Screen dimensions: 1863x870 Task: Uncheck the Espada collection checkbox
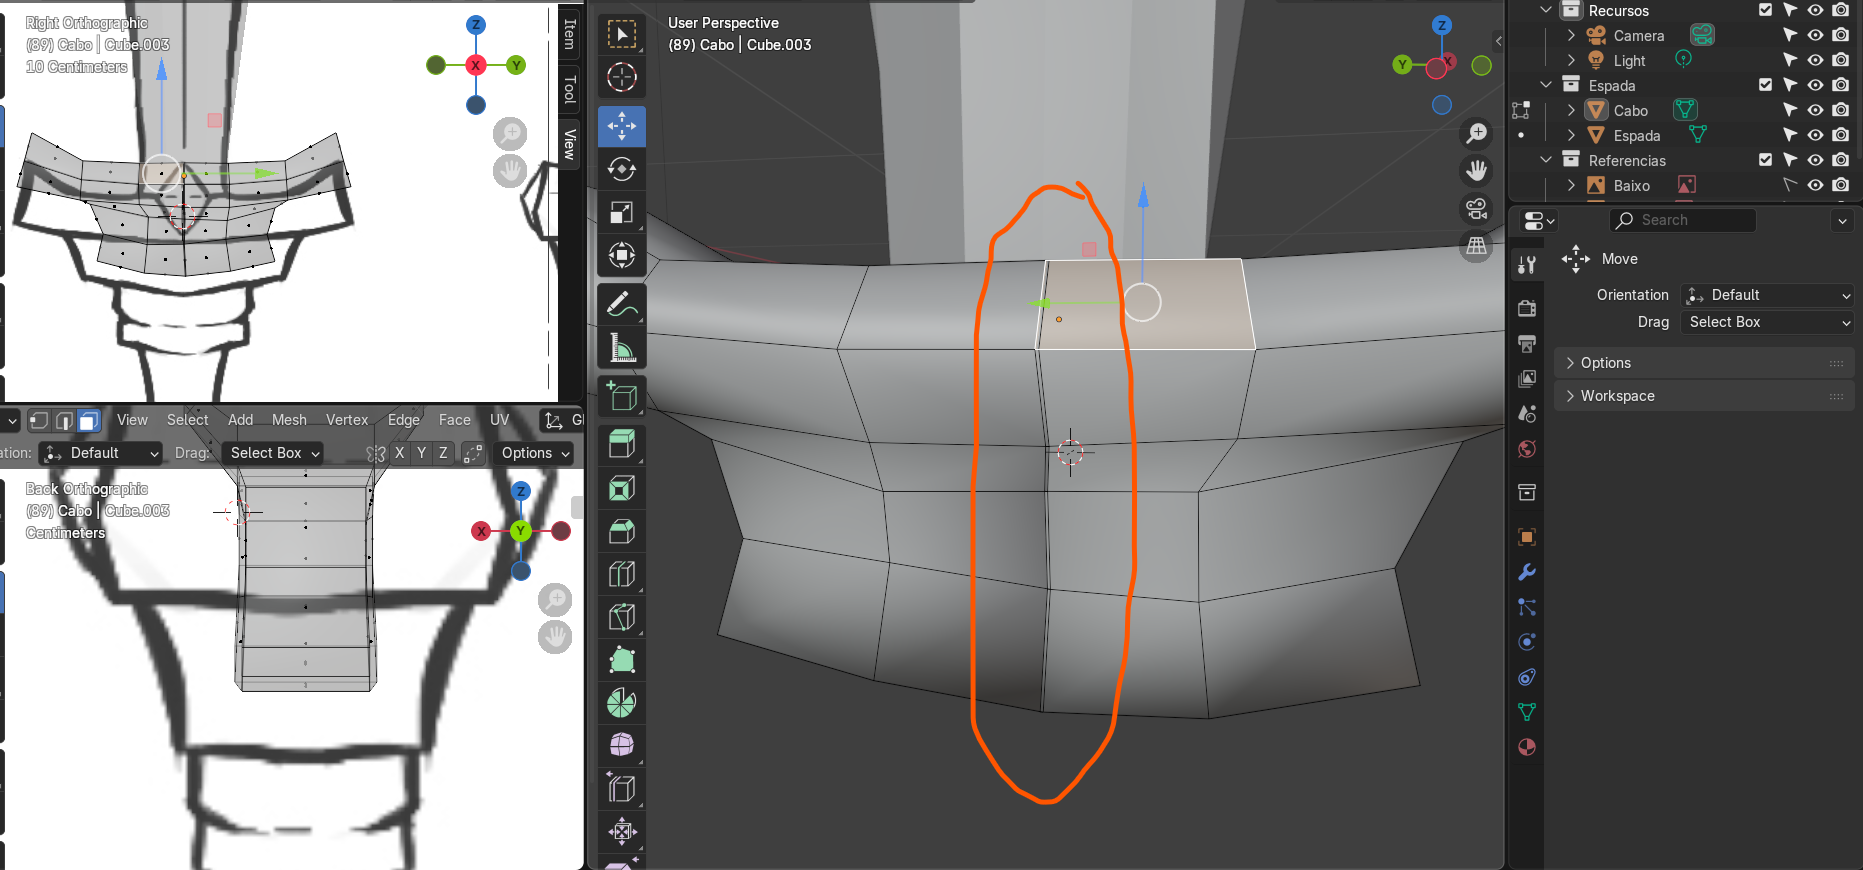[x=1765, y=85]
